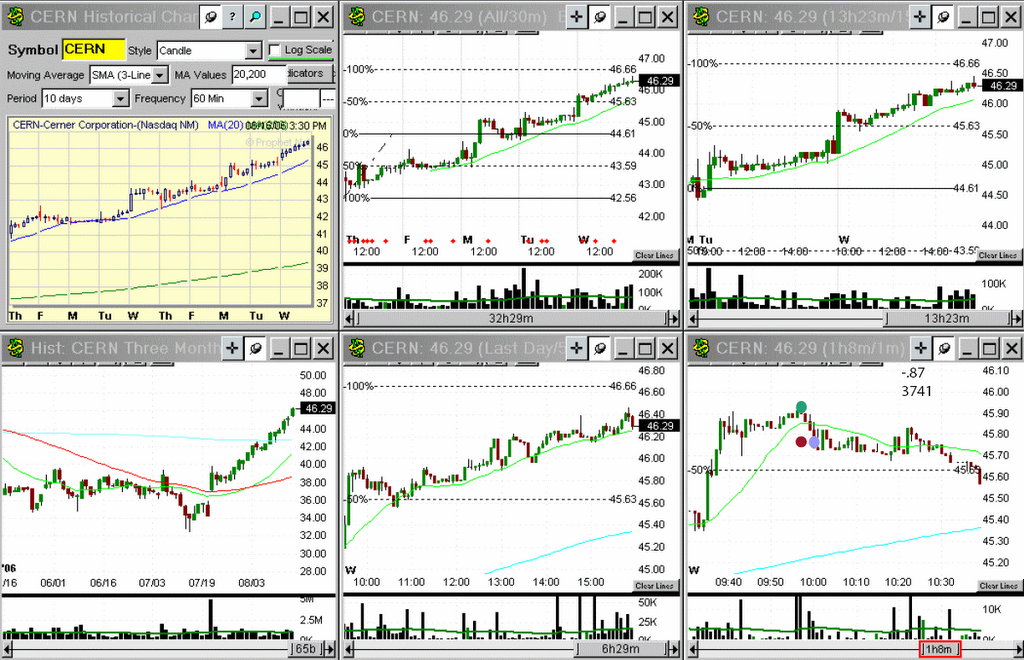Click scroll-left arrow in the All/30m chart
The width and height of the screenshot is (1024, 660).
349,319
